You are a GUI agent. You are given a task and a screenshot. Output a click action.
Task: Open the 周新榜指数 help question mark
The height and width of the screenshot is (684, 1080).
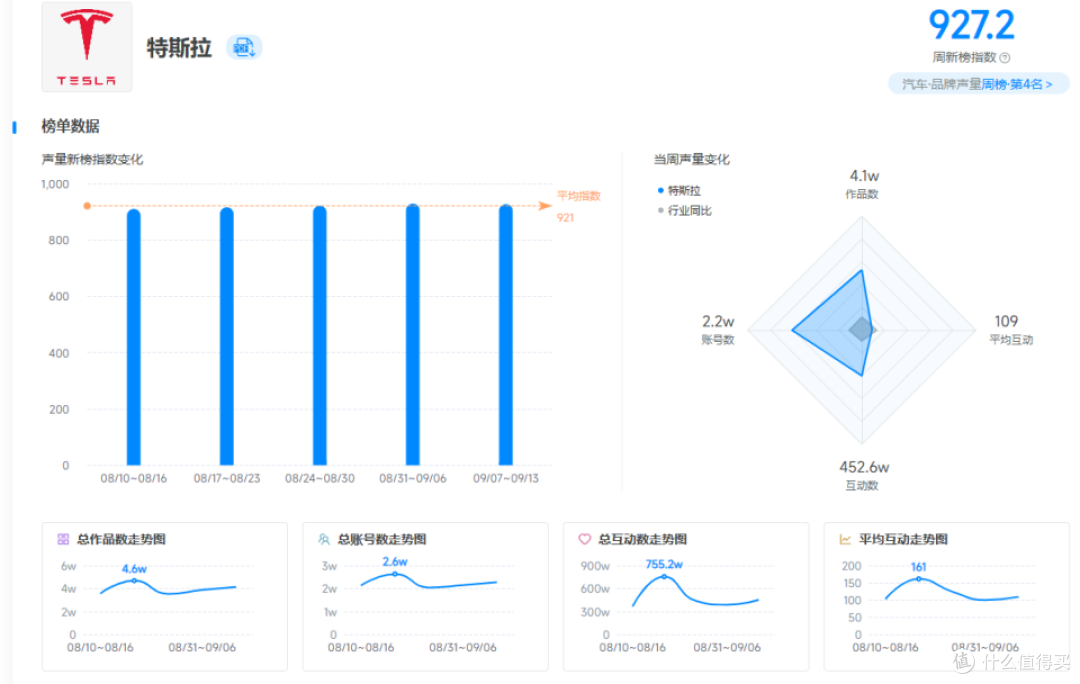(x=1005, y=58)
